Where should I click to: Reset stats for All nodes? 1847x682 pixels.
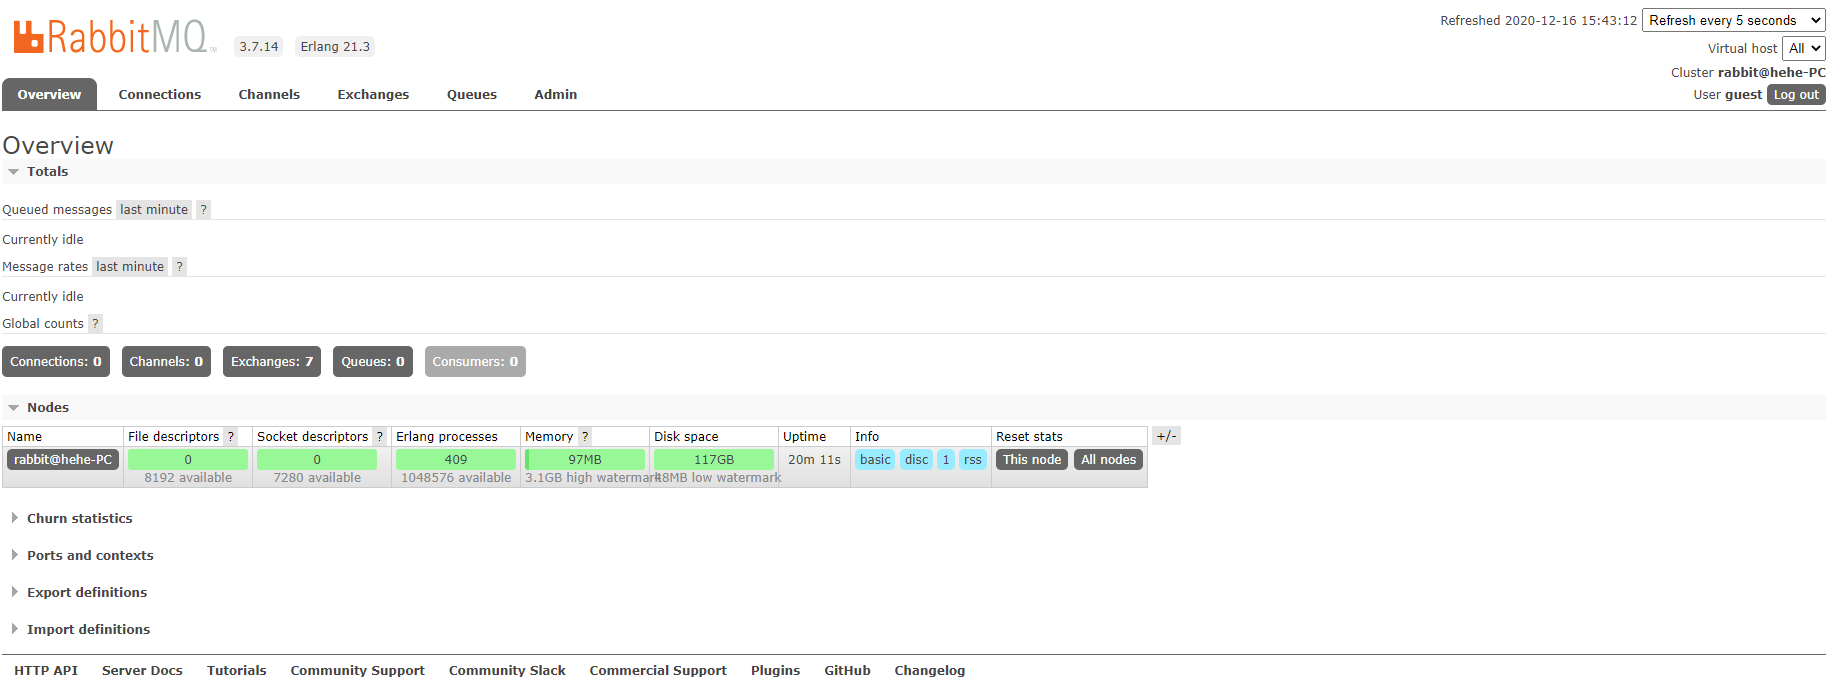pyautogui.click(x=1108, y=459)
